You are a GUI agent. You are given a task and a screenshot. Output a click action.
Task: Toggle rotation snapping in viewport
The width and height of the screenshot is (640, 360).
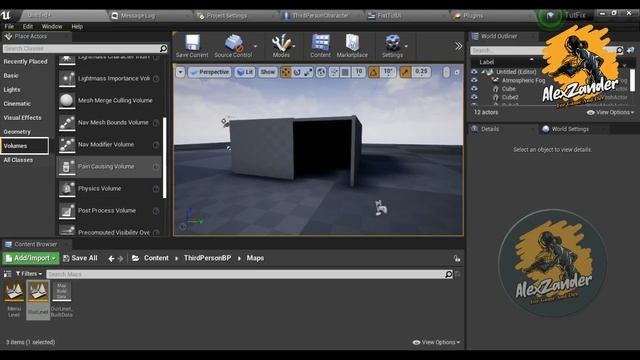[x=373, y=72]
